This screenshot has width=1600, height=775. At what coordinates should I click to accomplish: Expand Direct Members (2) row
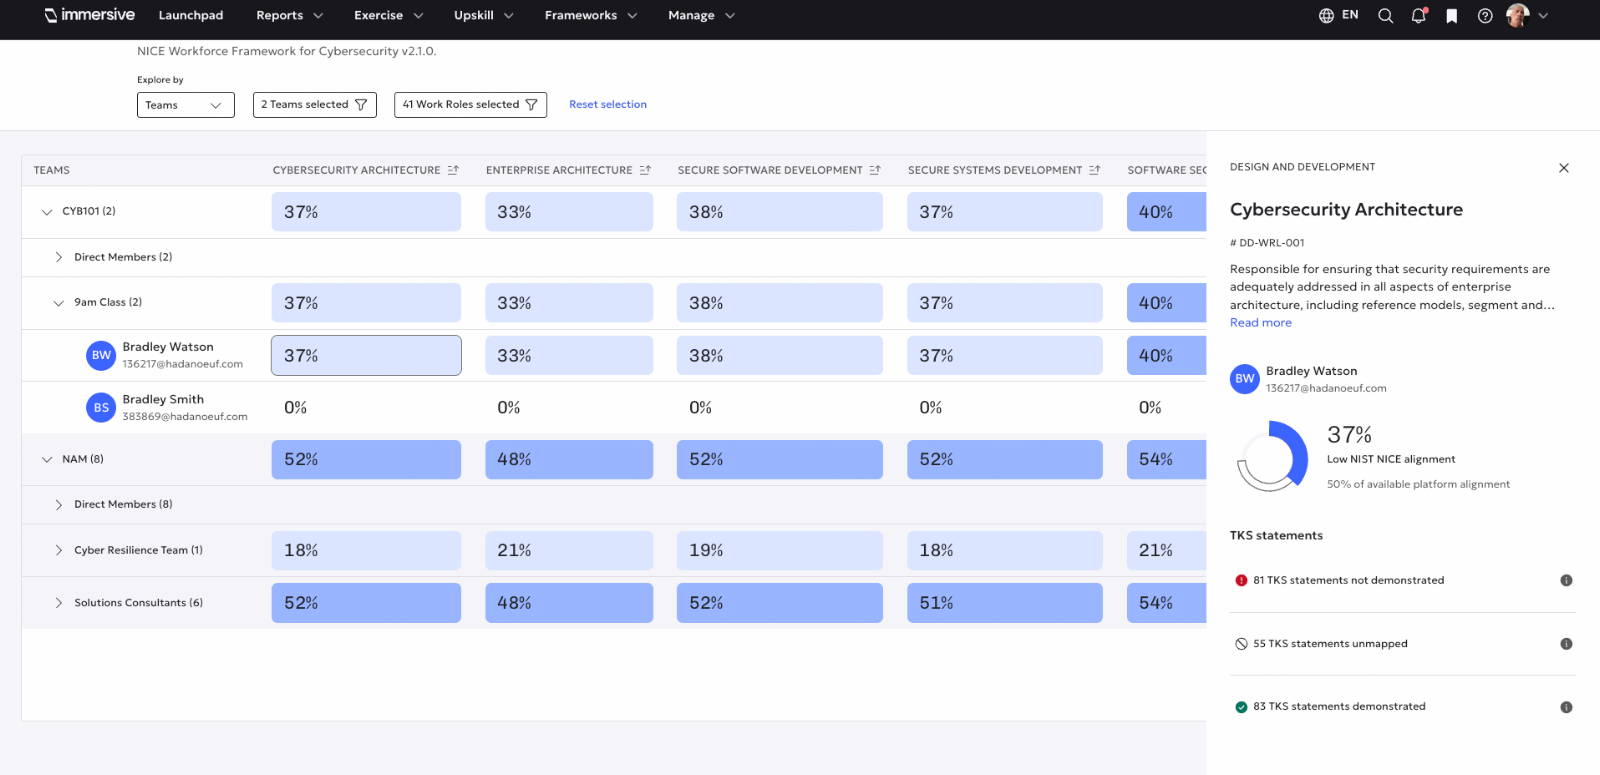tap(58, 257)
